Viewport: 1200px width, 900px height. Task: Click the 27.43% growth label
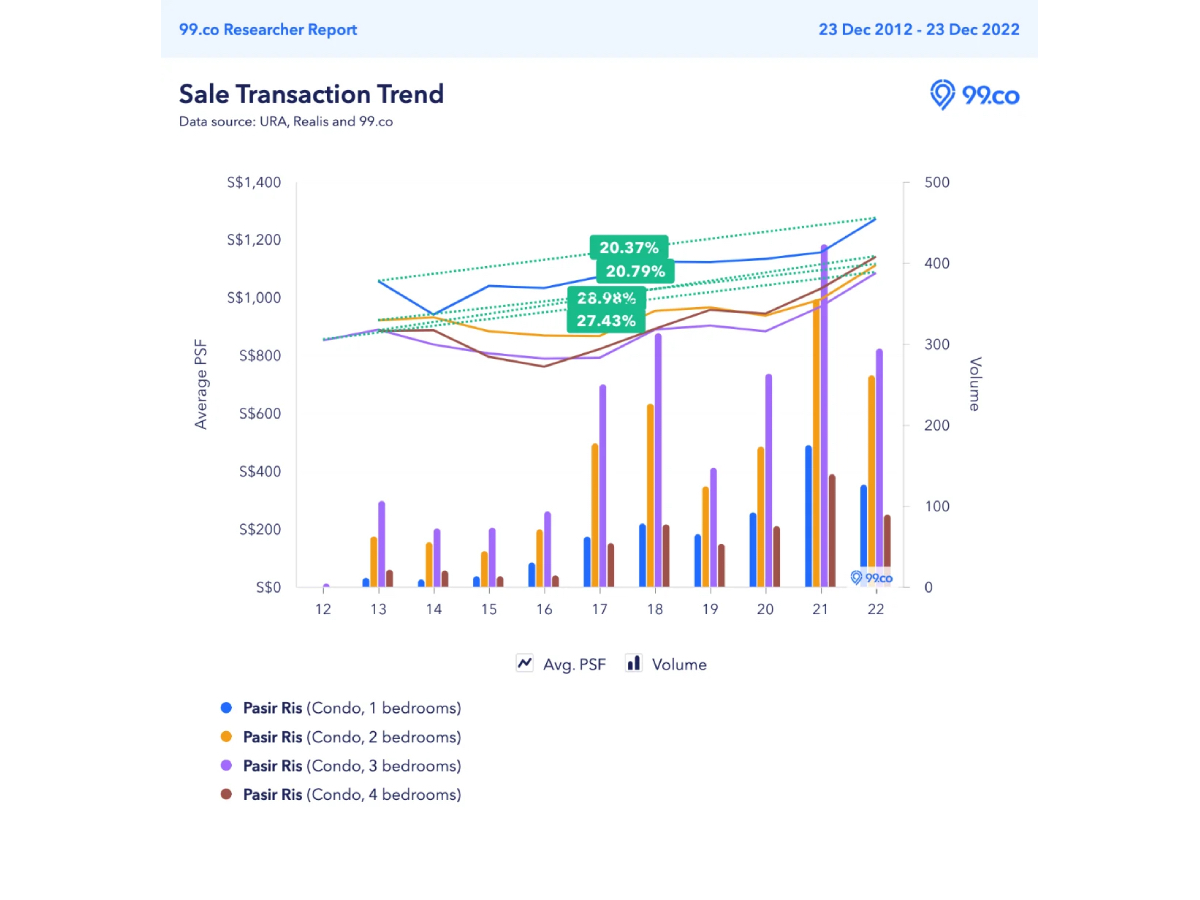[606, 320]
